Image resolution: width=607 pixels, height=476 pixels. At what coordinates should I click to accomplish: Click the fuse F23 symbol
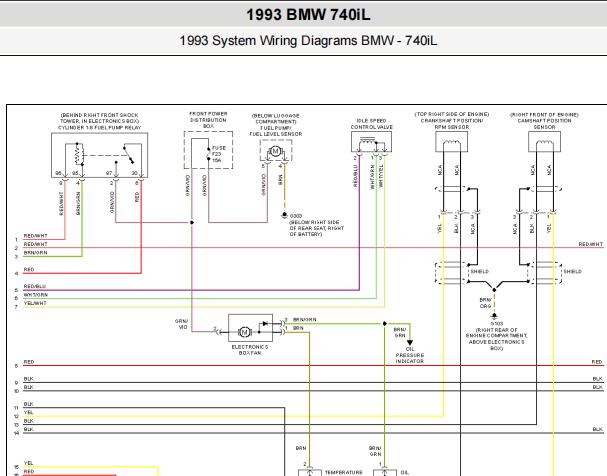tap(209, 153)
